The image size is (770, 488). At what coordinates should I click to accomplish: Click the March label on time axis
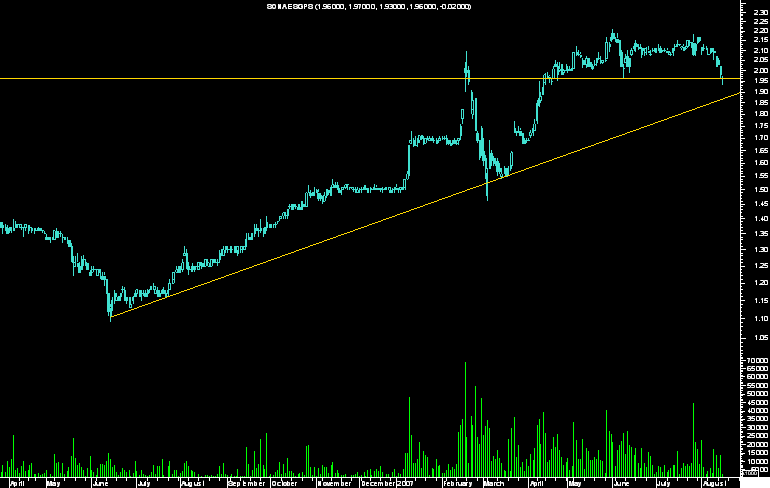click(494, 483)
